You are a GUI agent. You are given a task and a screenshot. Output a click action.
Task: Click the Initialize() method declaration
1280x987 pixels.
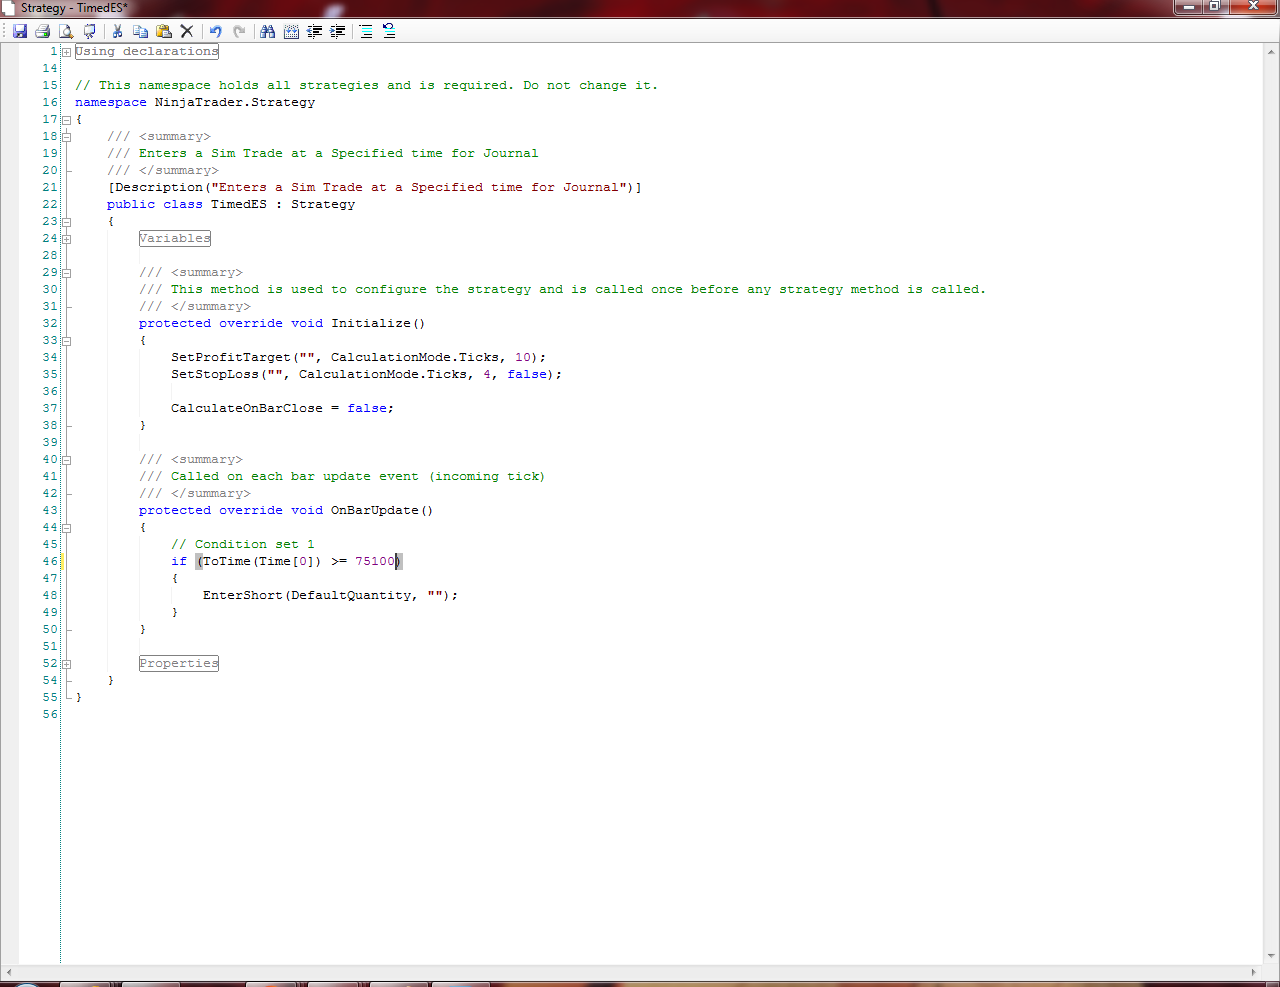tap(282, 324)
